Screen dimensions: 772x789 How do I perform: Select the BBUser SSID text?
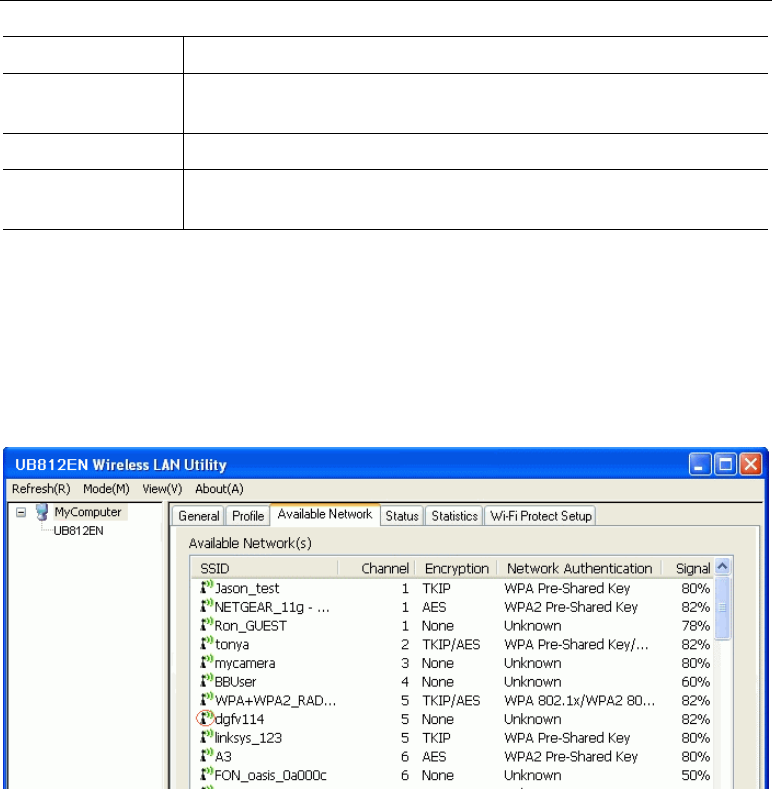tap(236, 681)
